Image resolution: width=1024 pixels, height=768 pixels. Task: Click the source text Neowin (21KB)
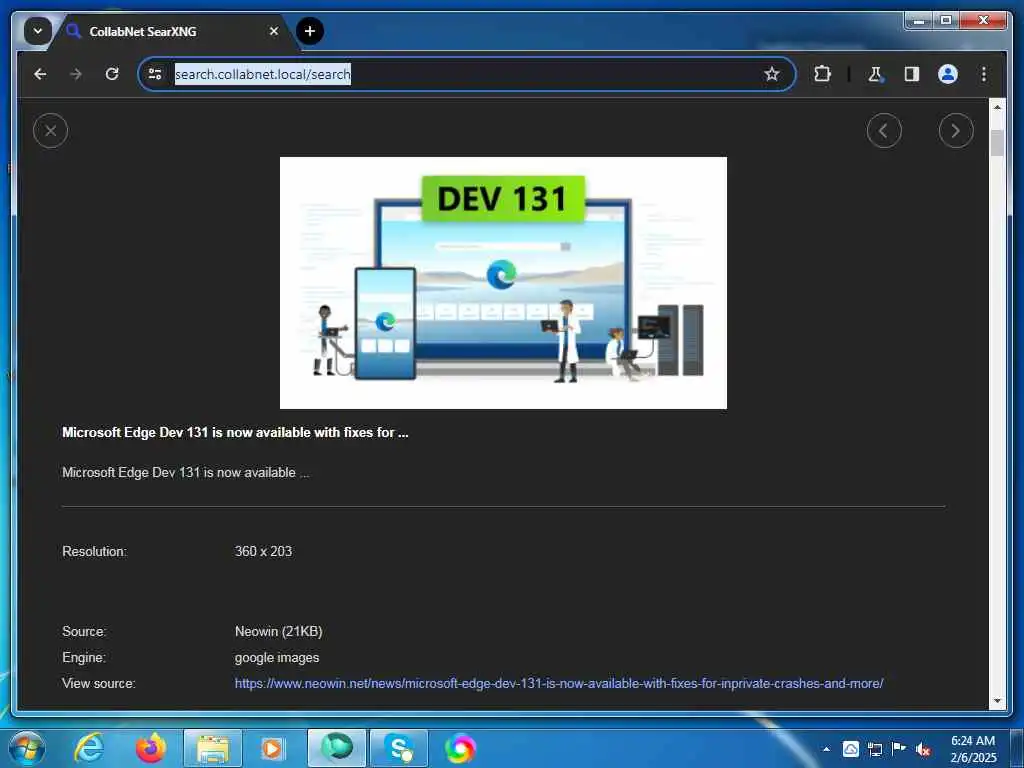click(x=278, y=632)
